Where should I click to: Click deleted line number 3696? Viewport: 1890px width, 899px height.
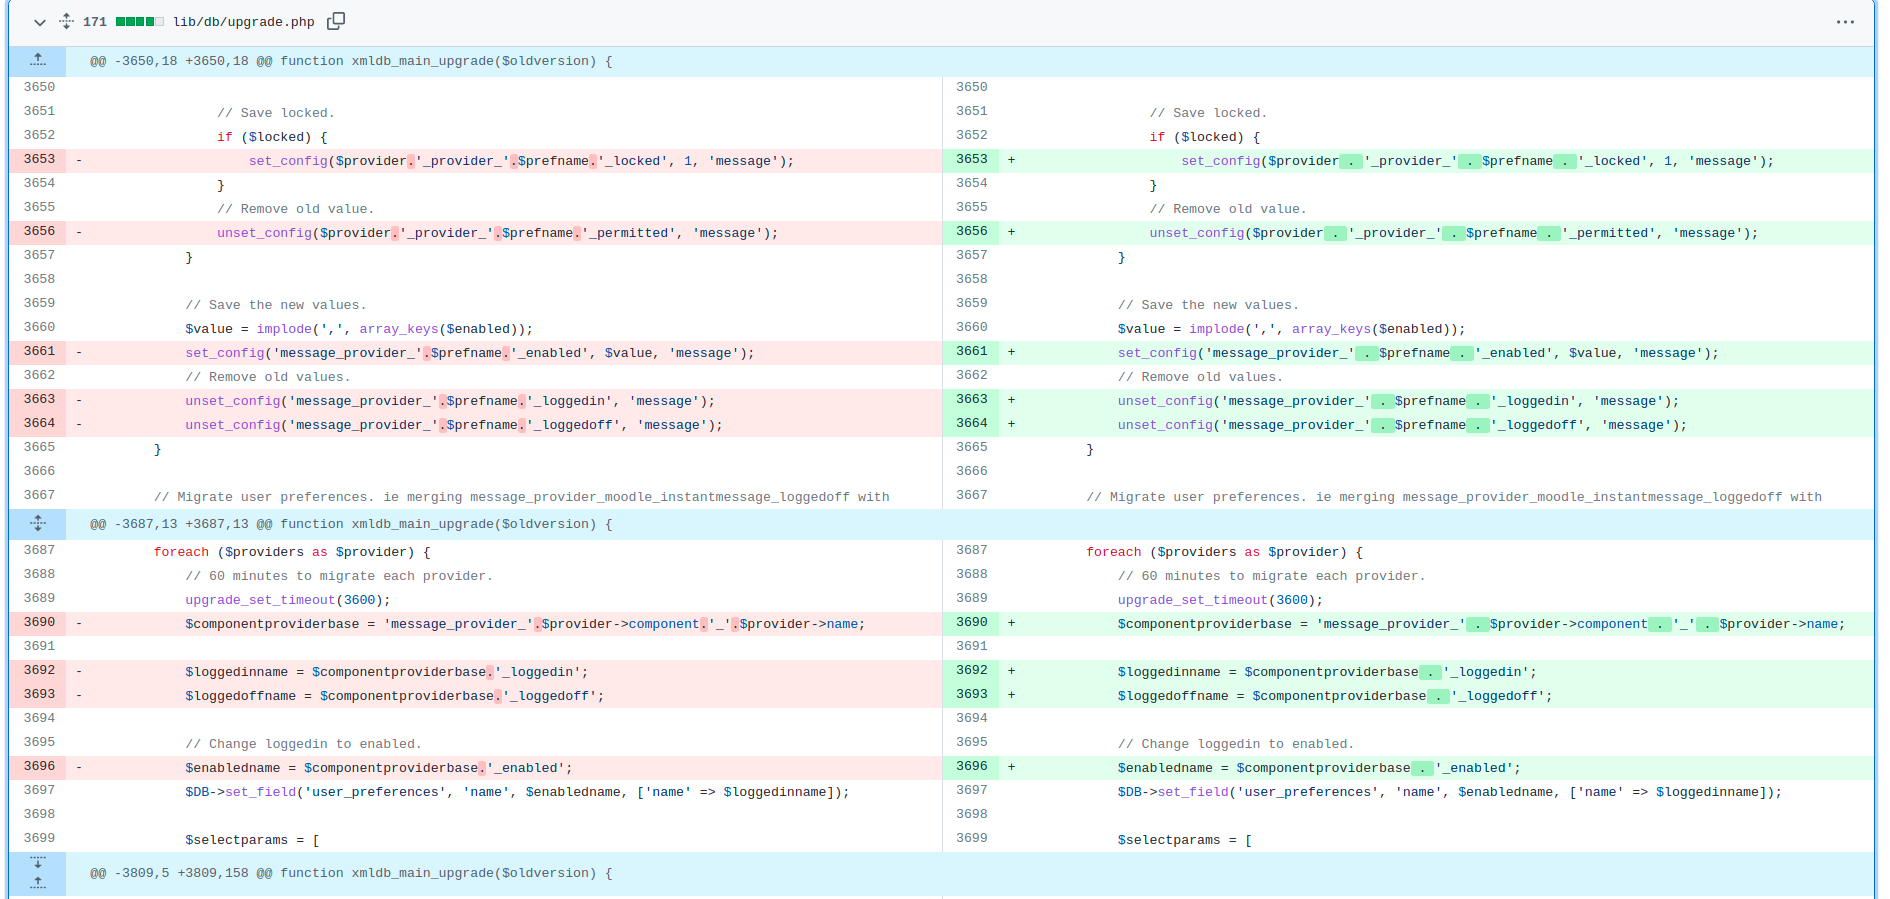tap(39, 767)
